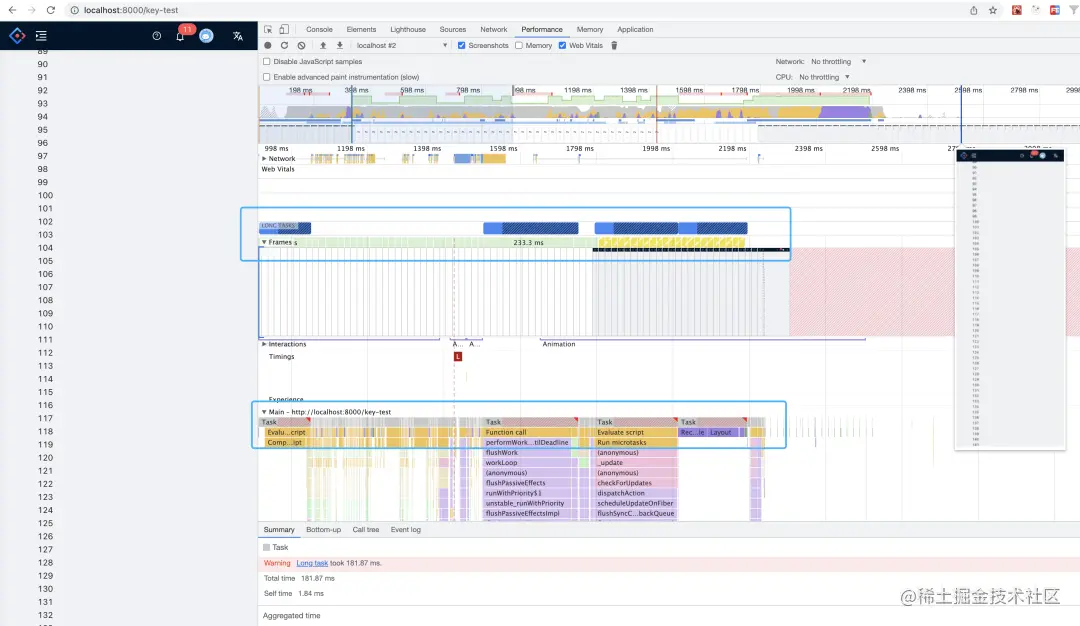Toggle the sidebar menu fold icon

pos(41,36)
